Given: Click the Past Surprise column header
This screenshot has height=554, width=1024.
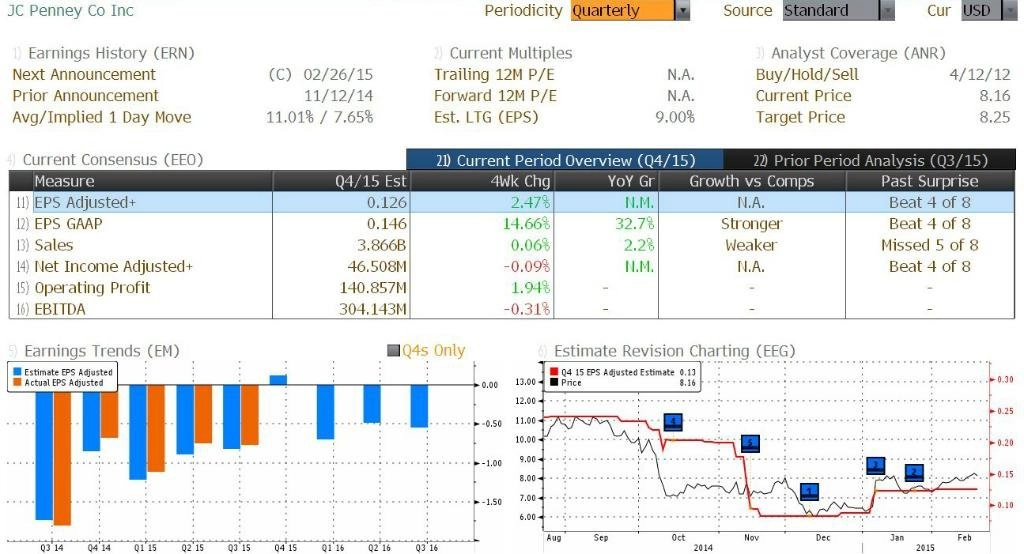Looking at the screenshot, I should [x=929, y=181].
